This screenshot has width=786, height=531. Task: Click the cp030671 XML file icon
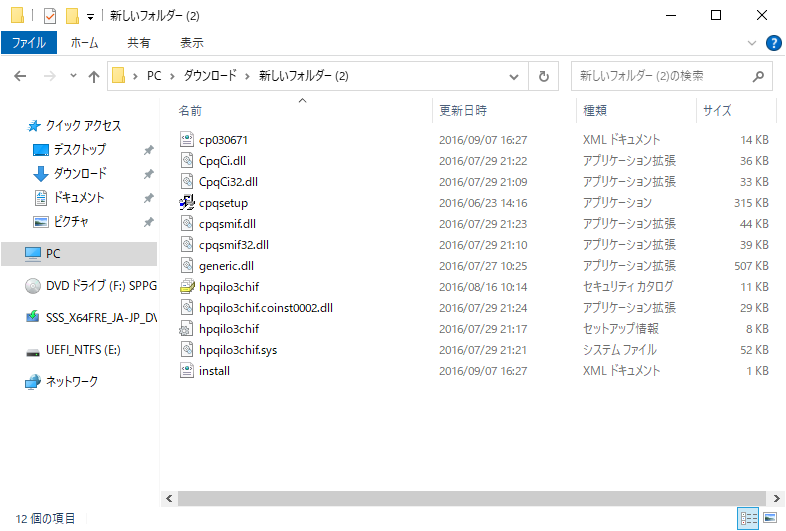pos(187,139)
